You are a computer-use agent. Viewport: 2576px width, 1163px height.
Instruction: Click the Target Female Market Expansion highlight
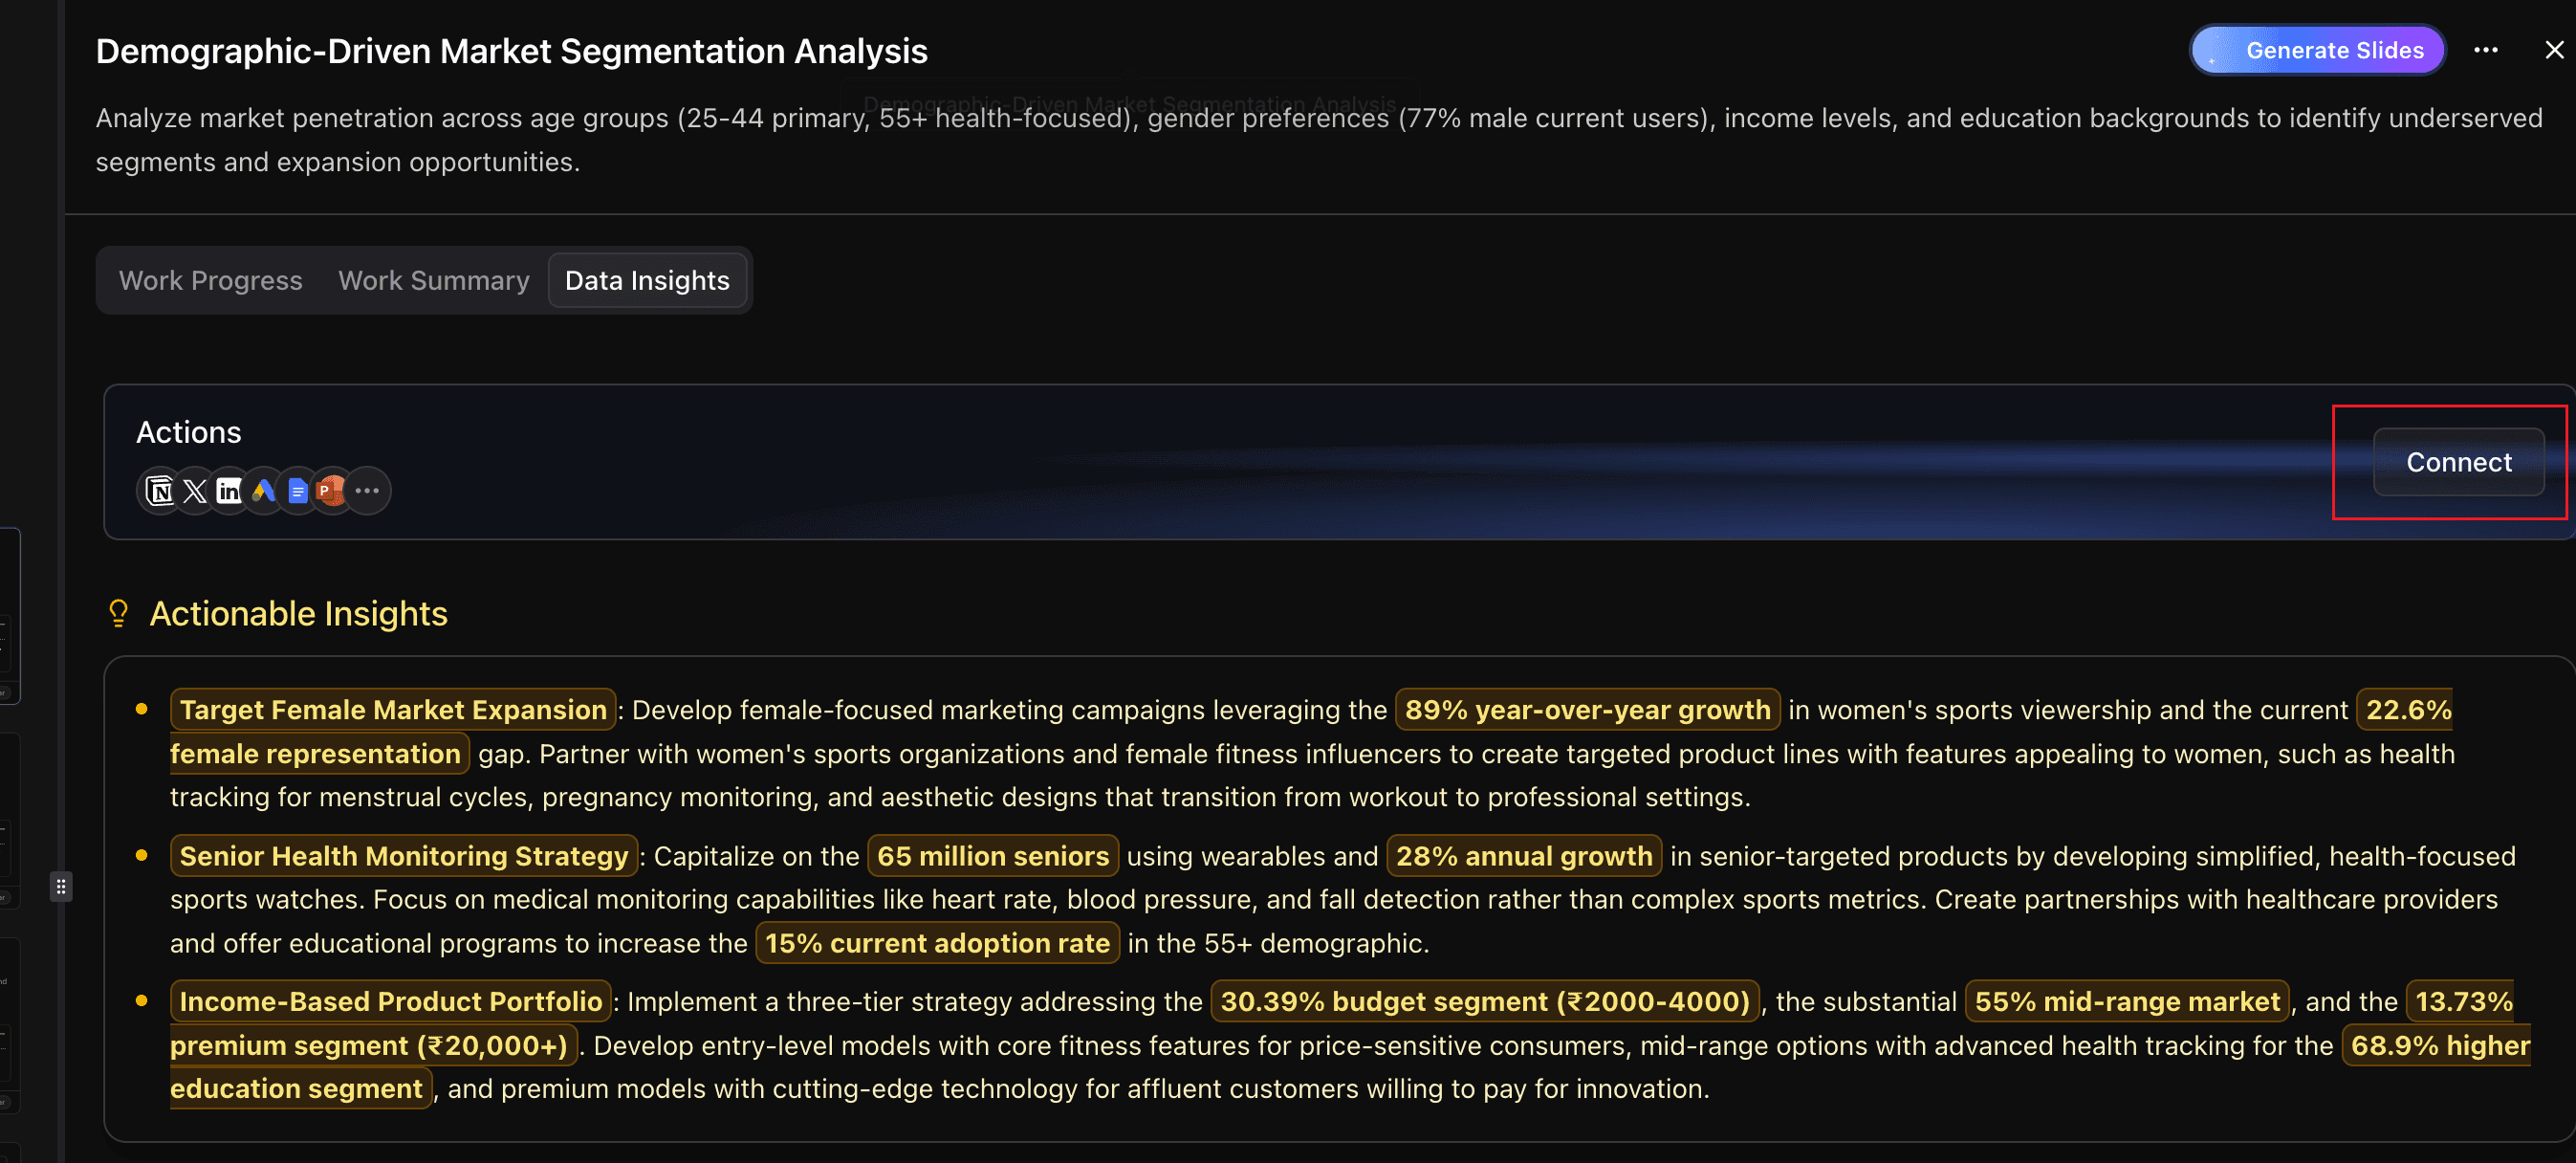(393, 710)
